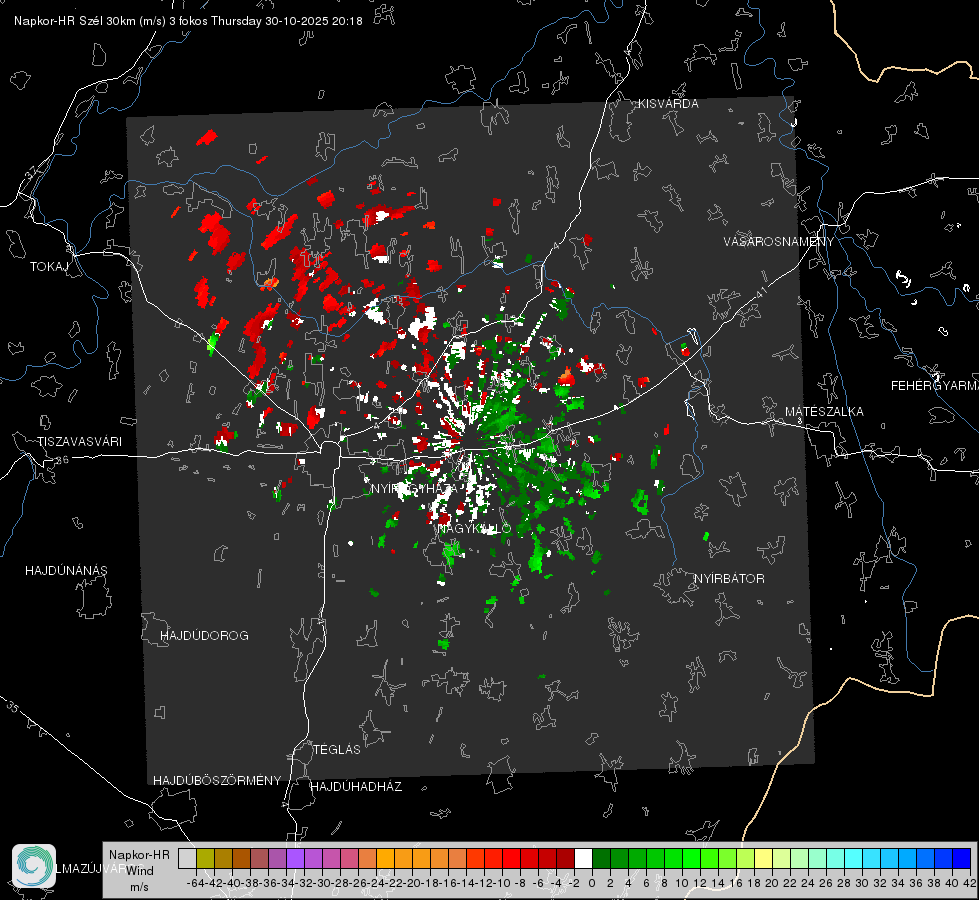The width and height of the screenshot is (979, 900).
Task: Click the -64 value on the legend scale
Action: [x=196, y=883]
